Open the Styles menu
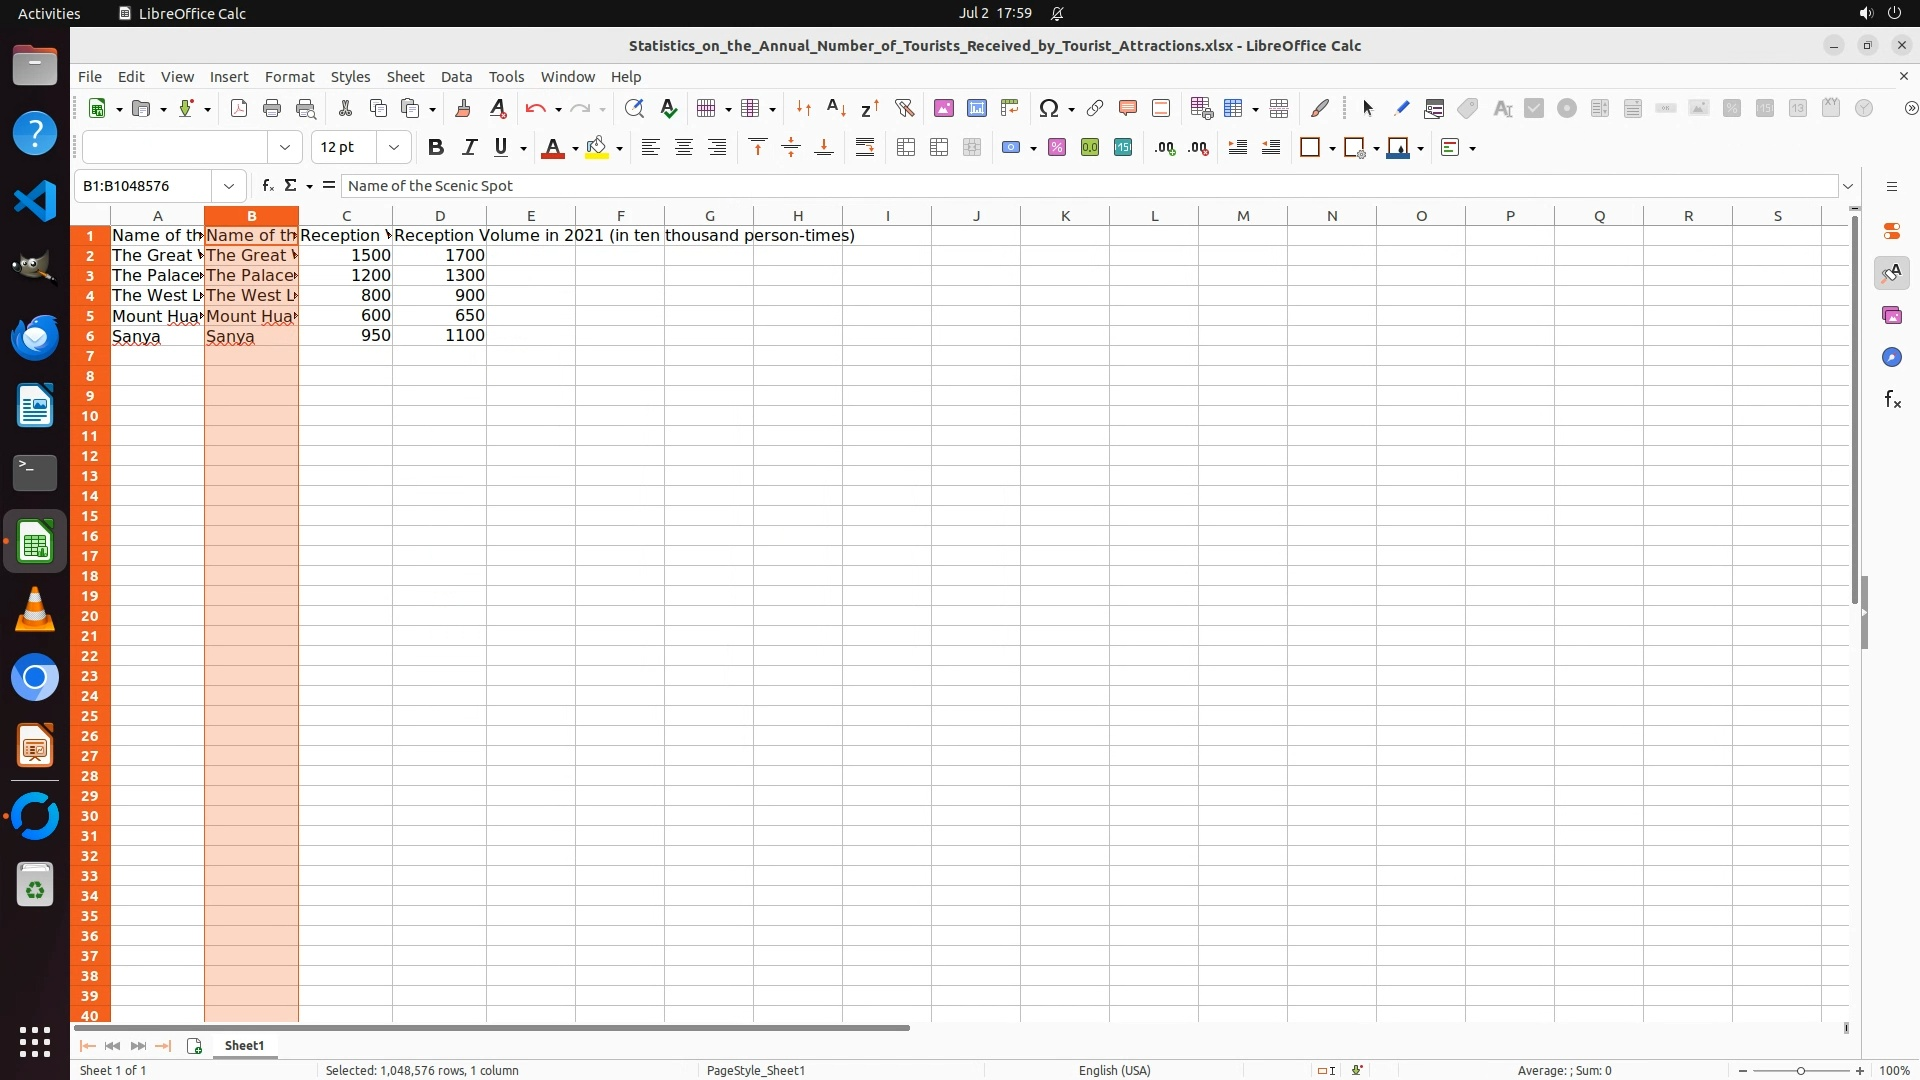The width and height of the screenshot is (1920, 1080). (x=350, y=77)
